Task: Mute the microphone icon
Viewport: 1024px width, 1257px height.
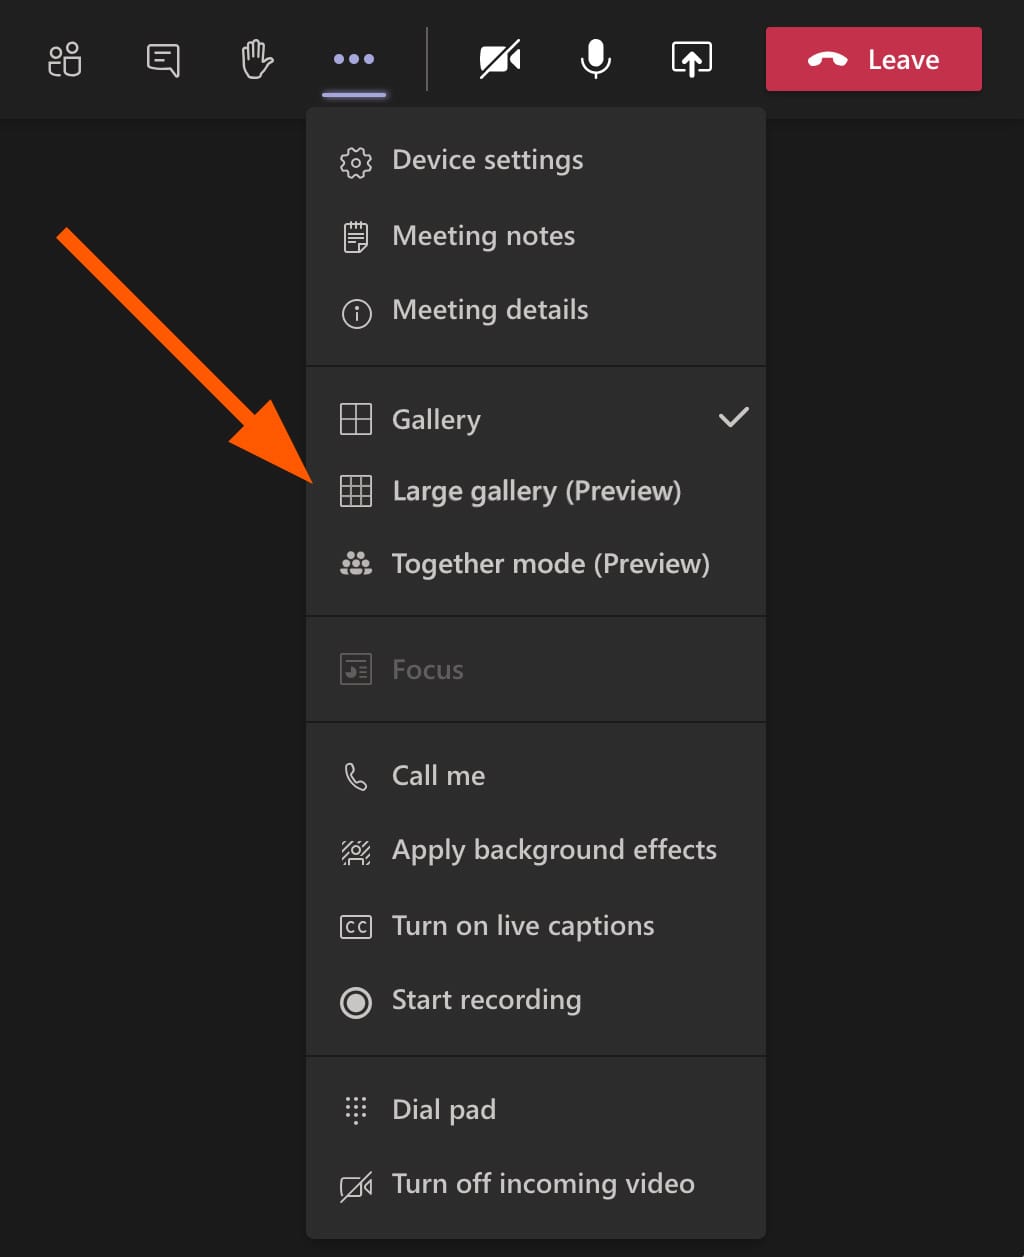Action: [595, 59]
